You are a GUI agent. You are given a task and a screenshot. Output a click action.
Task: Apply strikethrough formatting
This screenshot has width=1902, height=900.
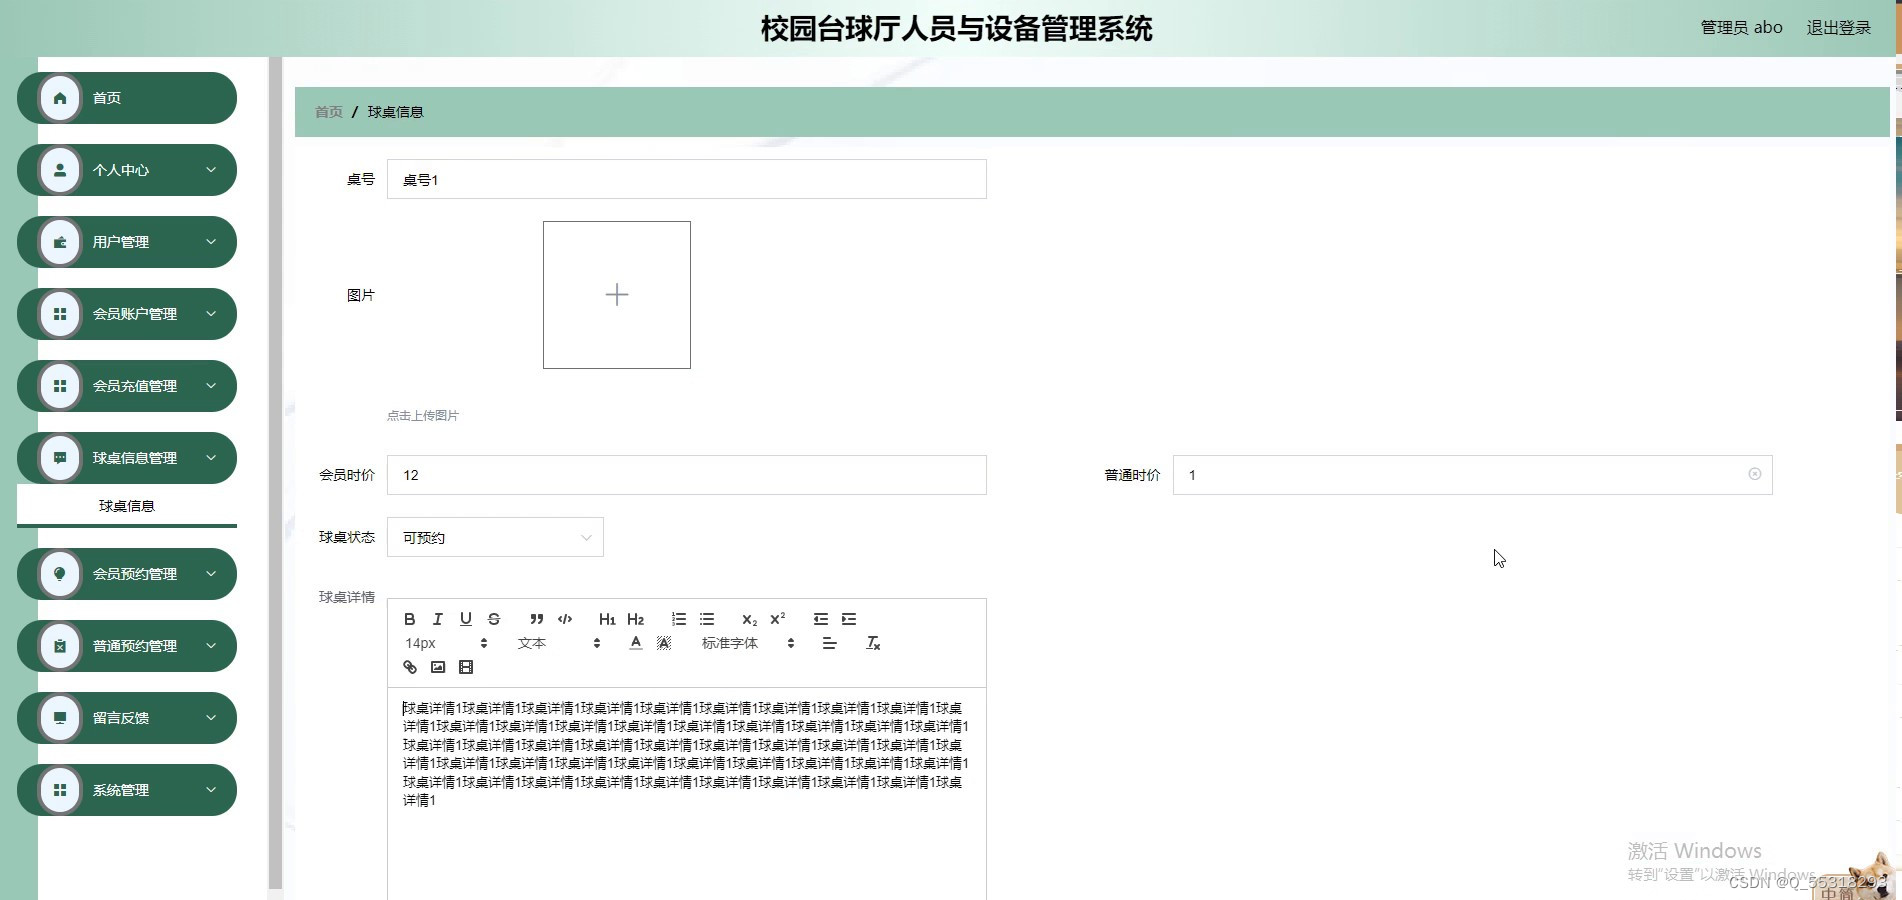click(x=493, y=619)
